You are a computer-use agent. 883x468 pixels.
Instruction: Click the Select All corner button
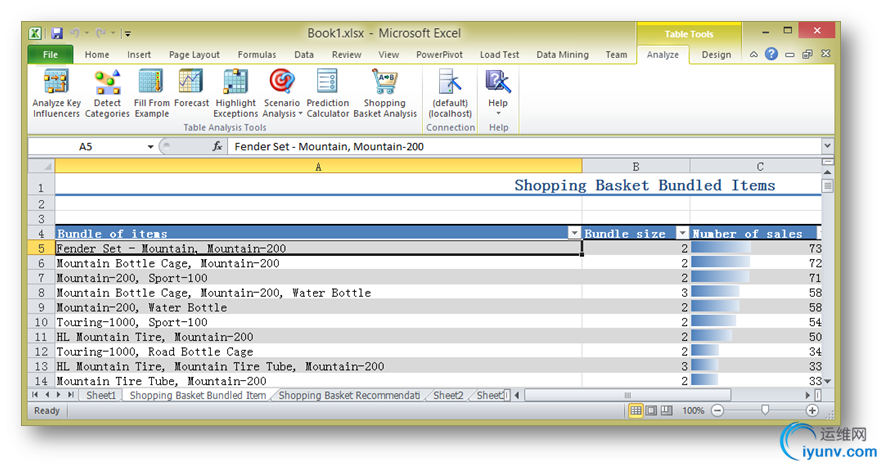[x=42, y=167]
